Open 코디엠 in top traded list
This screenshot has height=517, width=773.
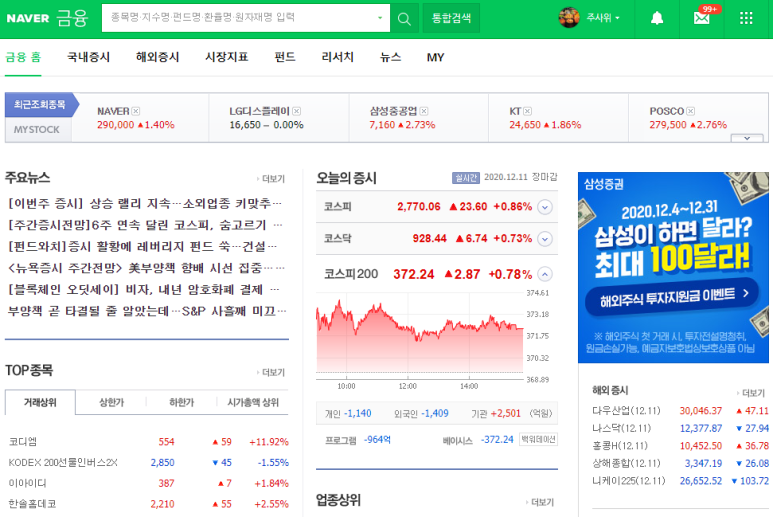coord(23,442)
